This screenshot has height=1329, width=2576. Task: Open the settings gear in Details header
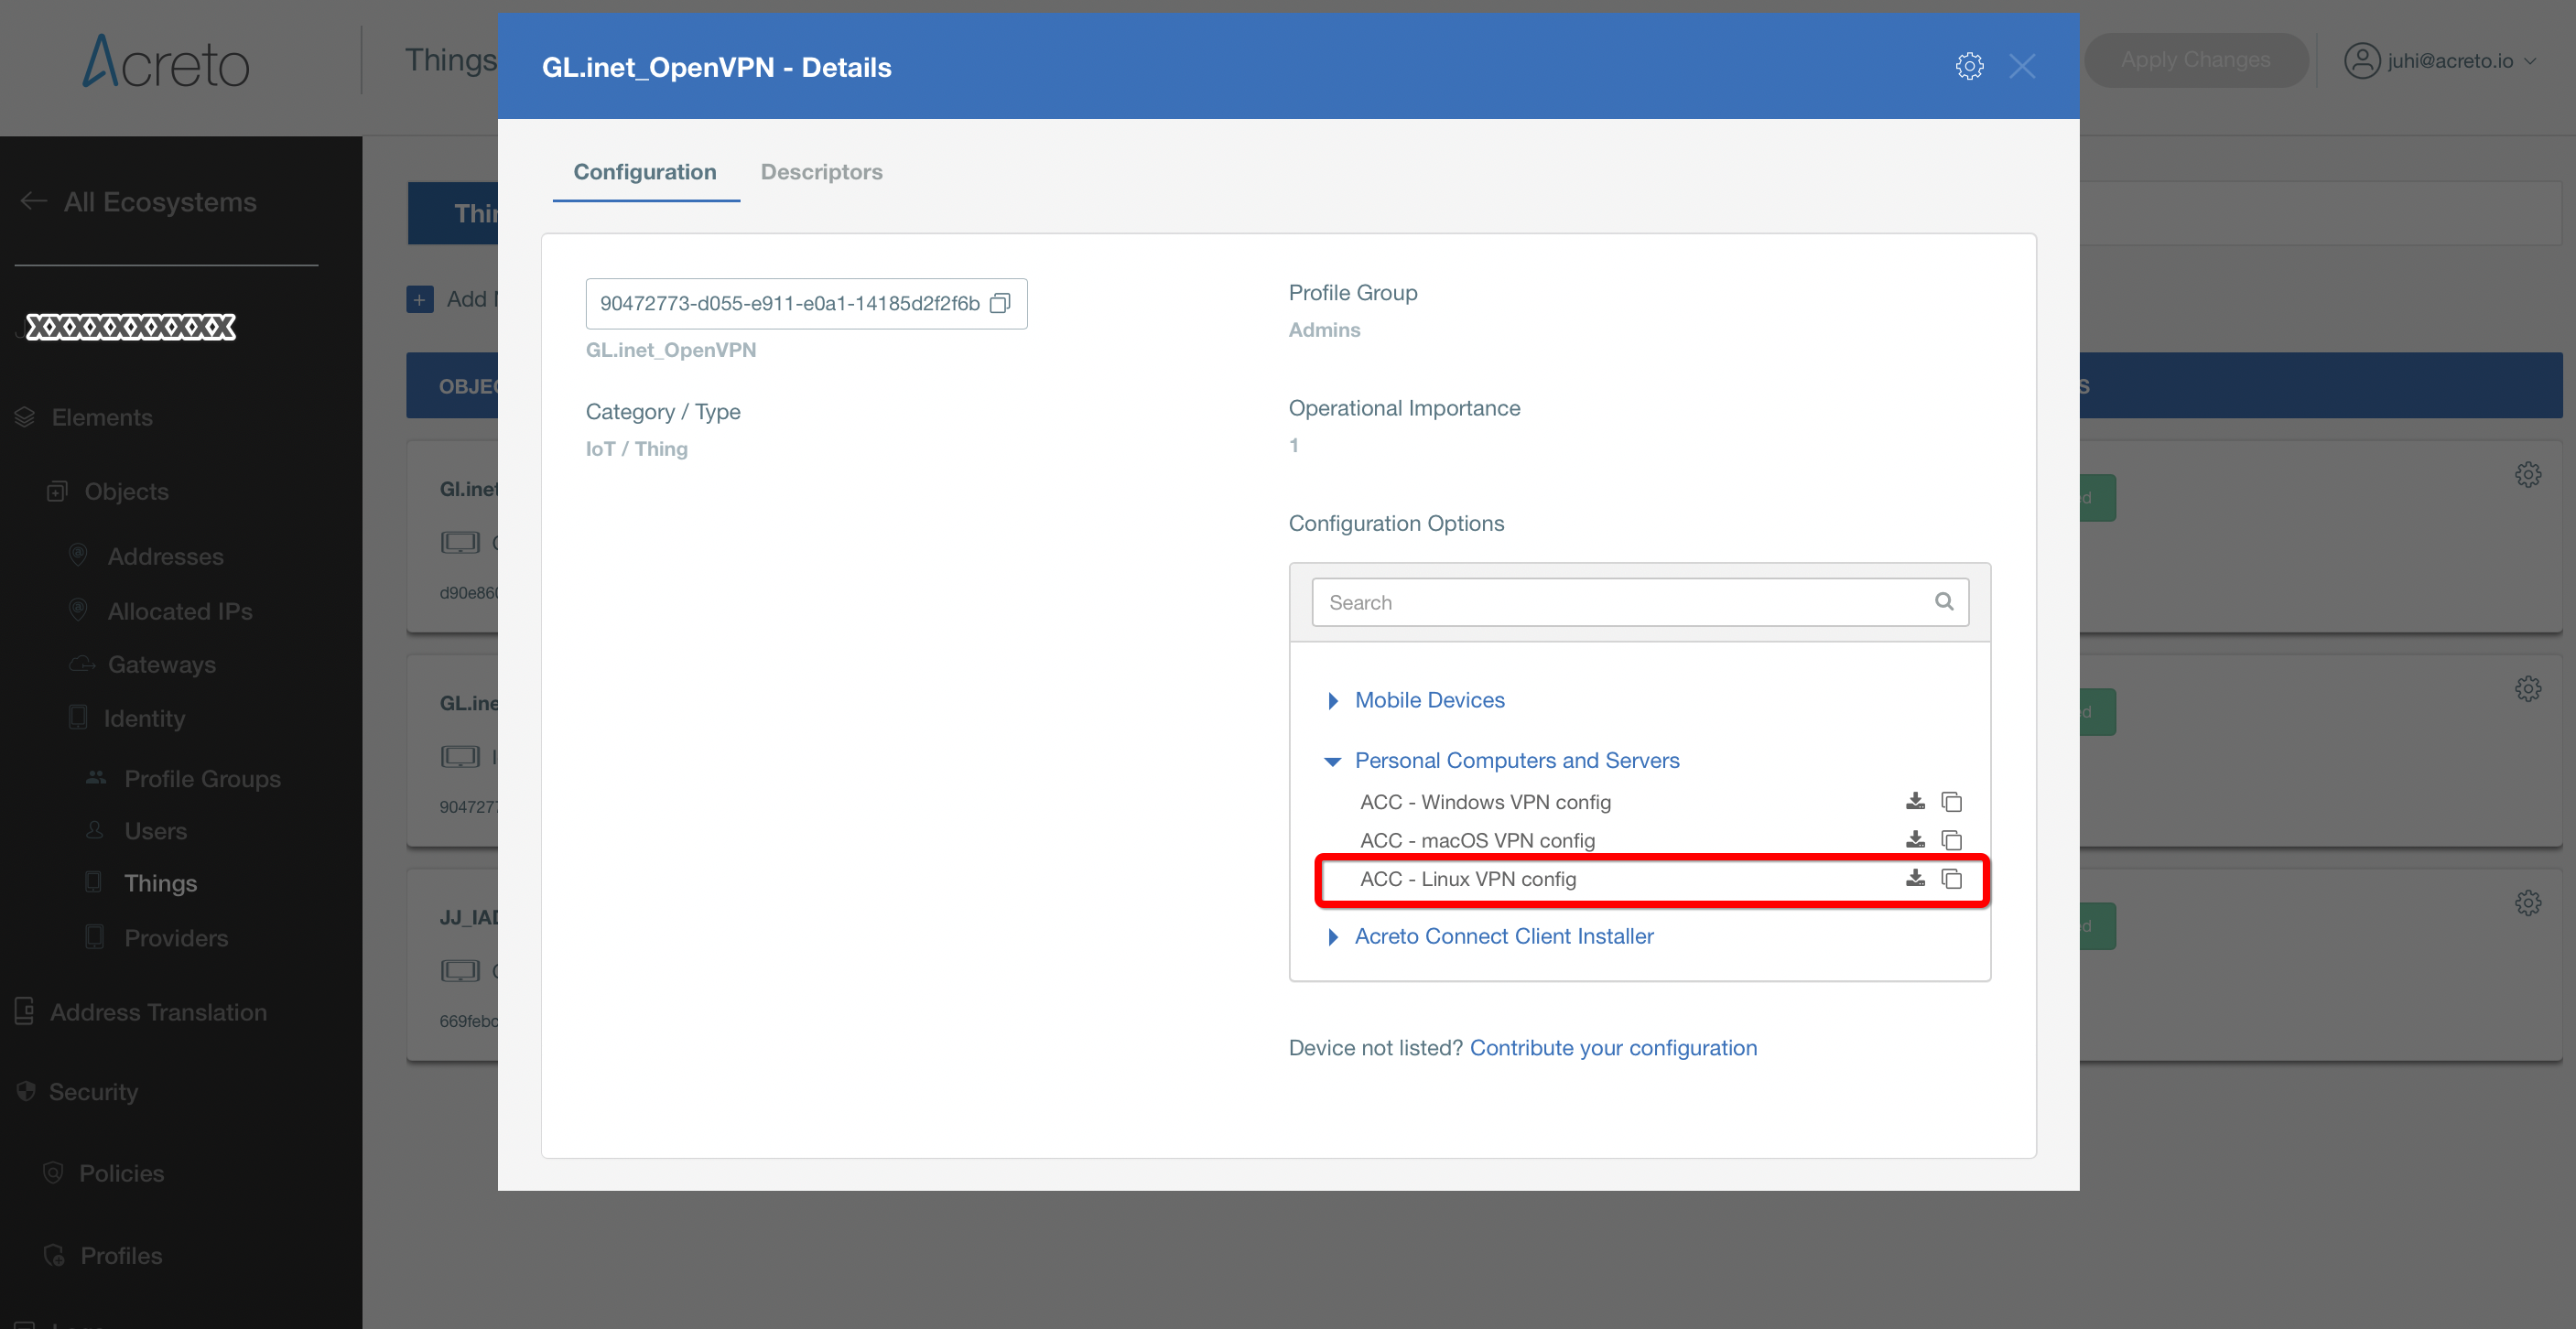coord(1969,66)
